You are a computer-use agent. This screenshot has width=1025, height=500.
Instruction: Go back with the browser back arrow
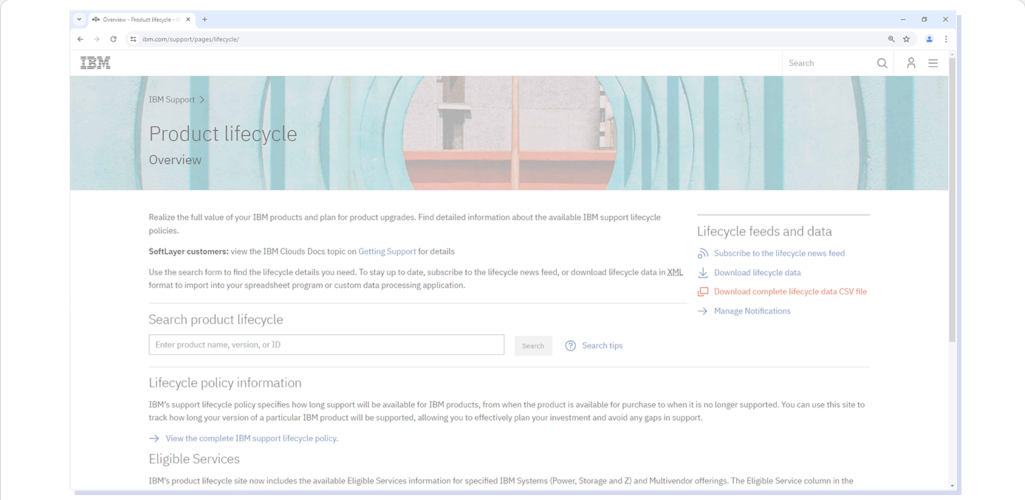80,39
